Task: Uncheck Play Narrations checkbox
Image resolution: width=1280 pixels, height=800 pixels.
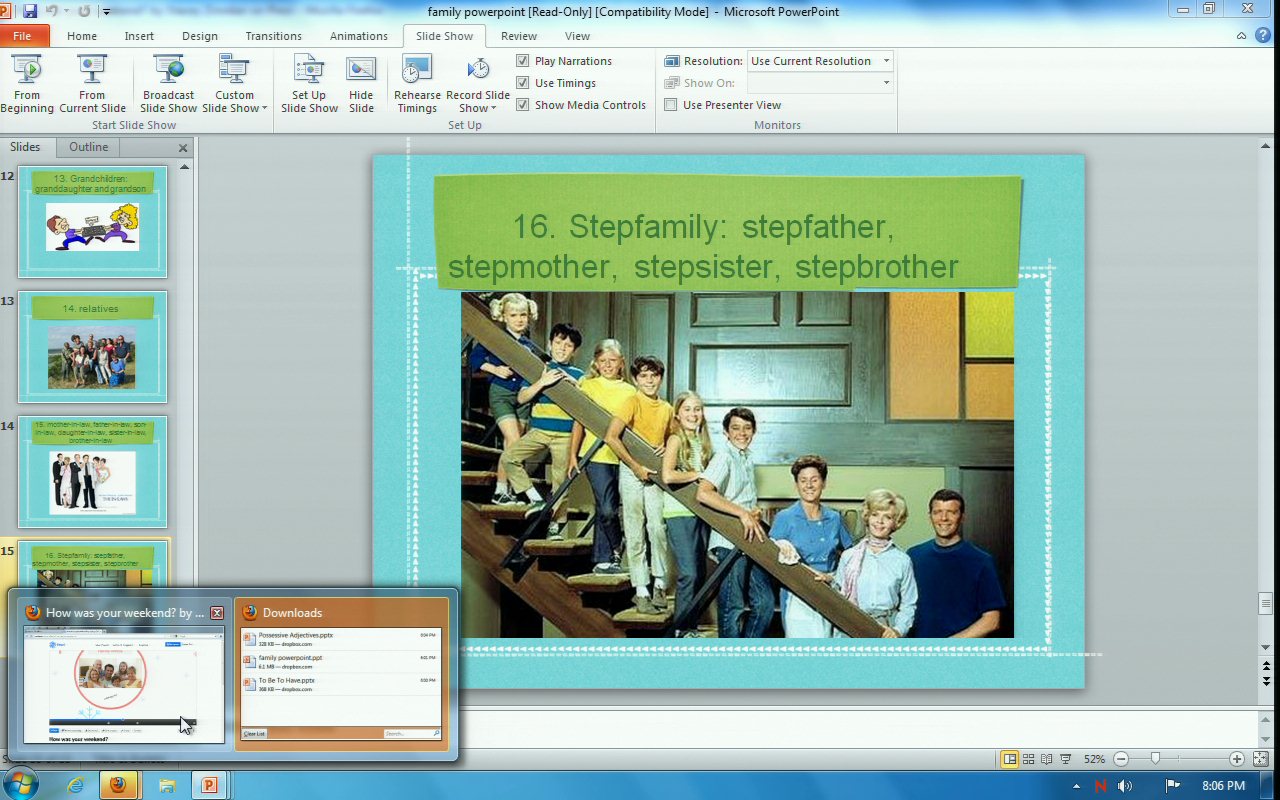Action: click(x=523, y=61)
